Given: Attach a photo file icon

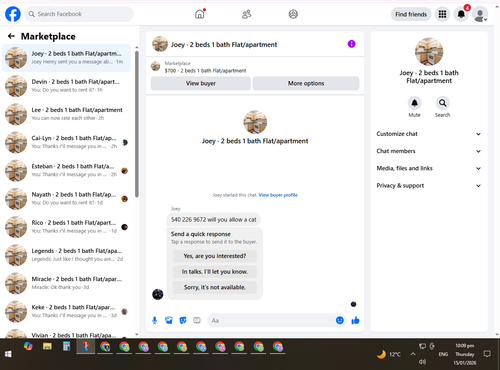Looking at the screenshot, I should coord(169,320).
